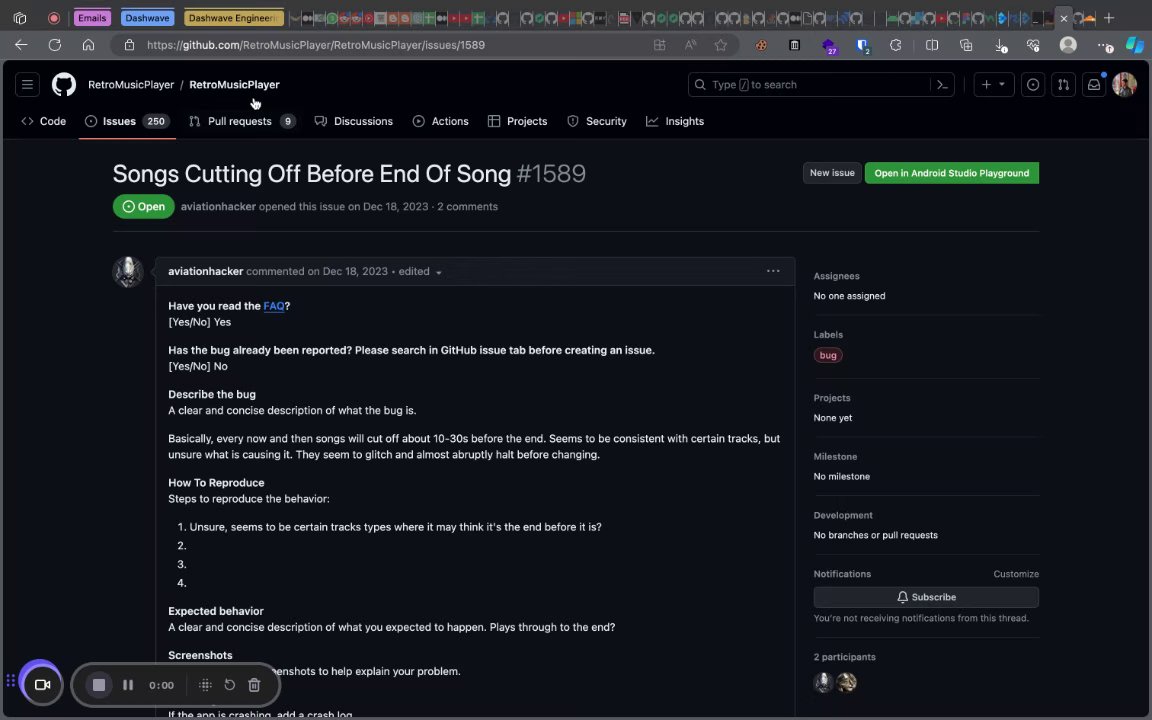Click comment timestamp 'on Dec 18, 2023'

pyautogui.click(x=348, y=271)
